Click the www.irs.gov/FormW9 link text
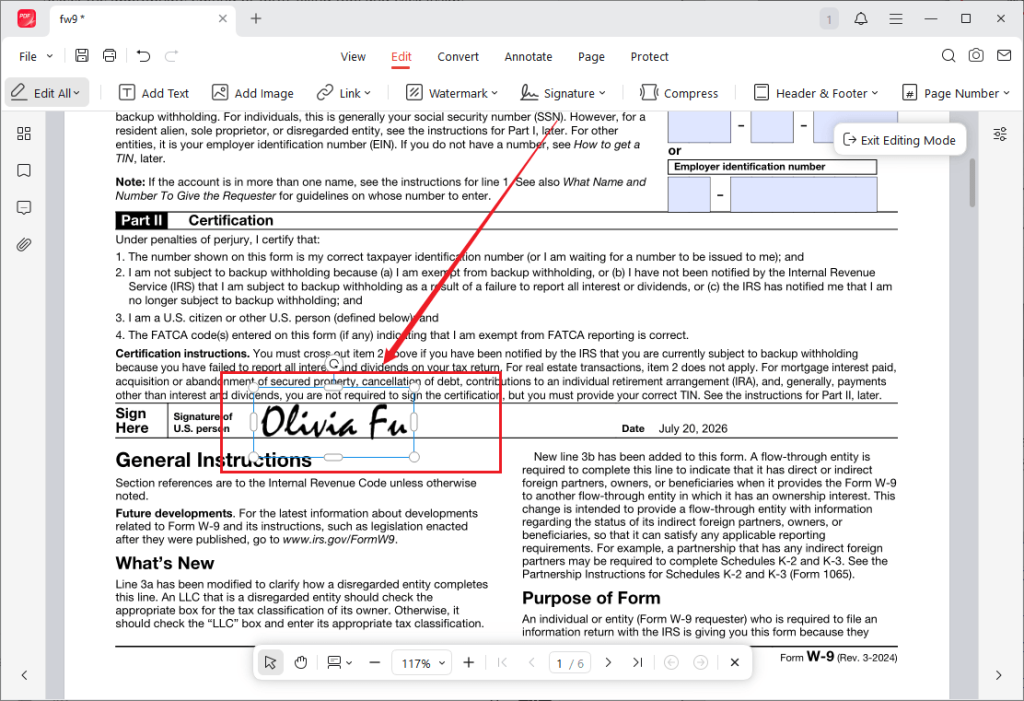The width and height of the screenshot is (1024, 701). pyautogui.click(x=338, y=540)
